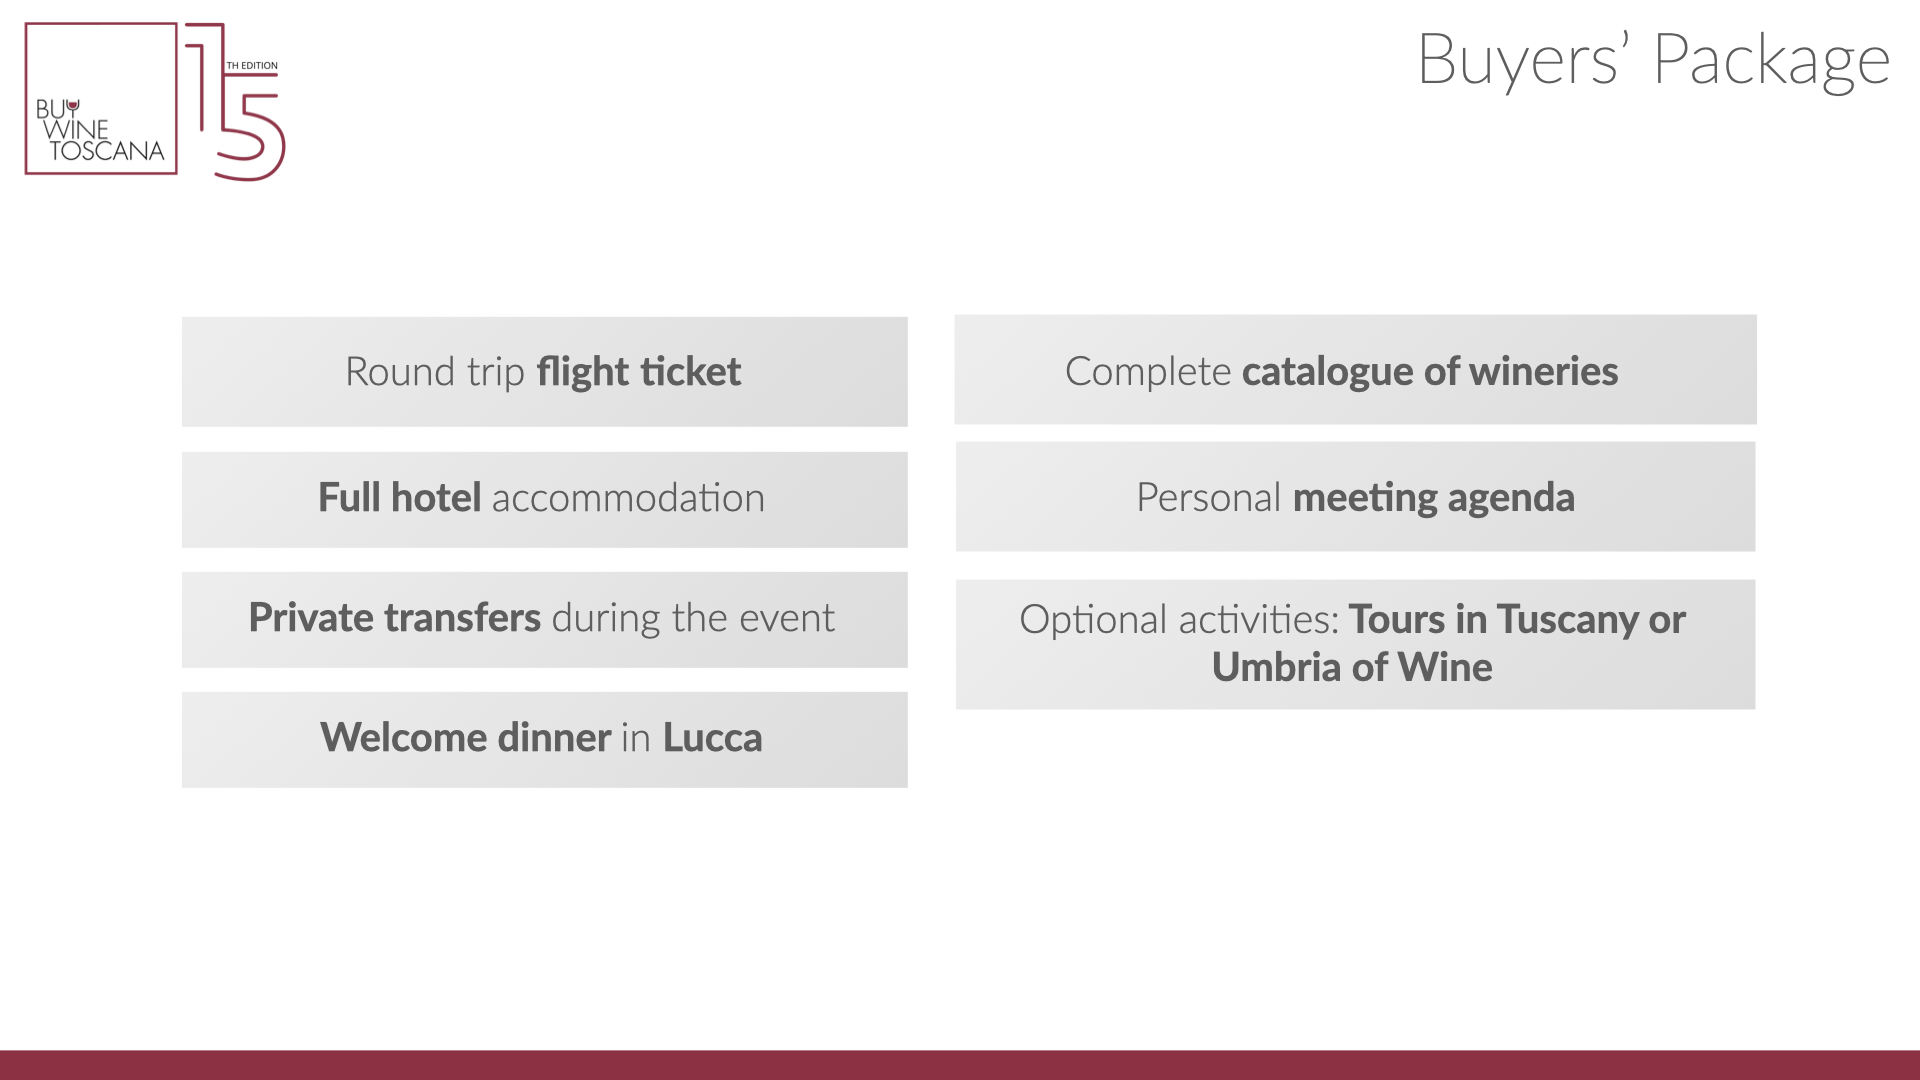The height and width of the screenshot is (1080, 1920).
Task: Click the wine glass in the BUY logo
Action: 73,106
